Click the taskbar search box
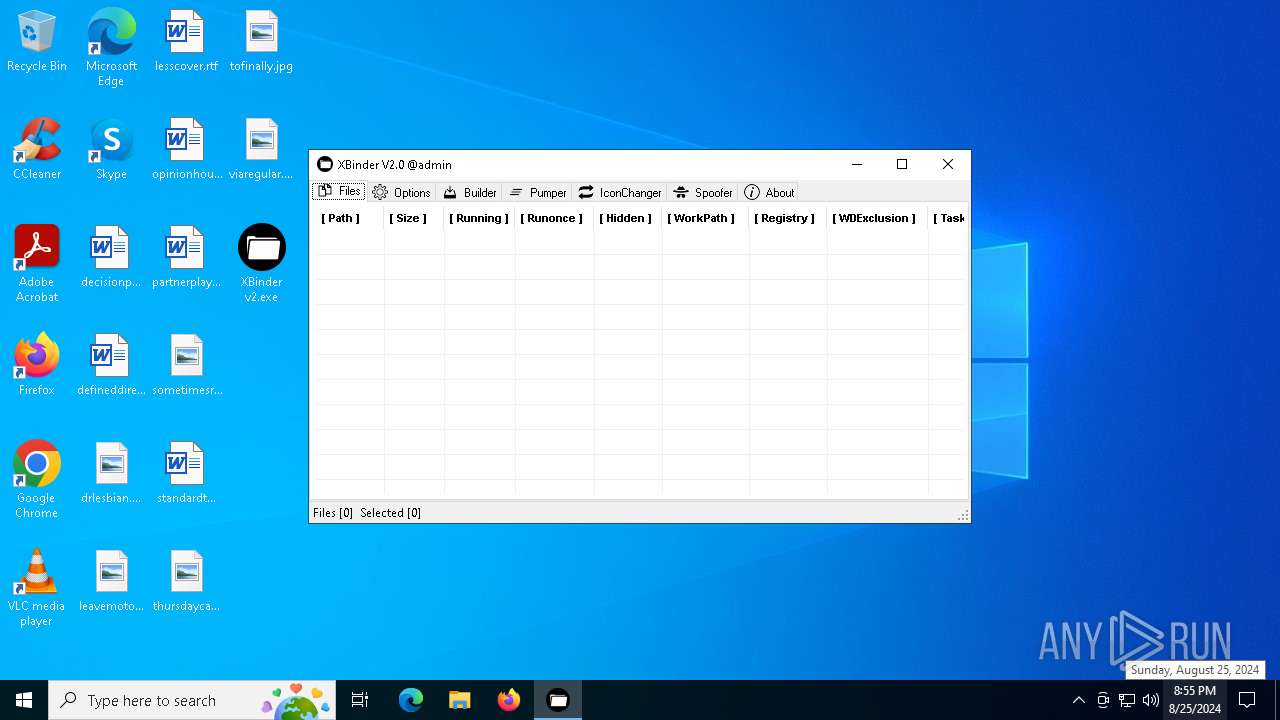The height and width of the screenshot is (720, 1280). (192, 700)
